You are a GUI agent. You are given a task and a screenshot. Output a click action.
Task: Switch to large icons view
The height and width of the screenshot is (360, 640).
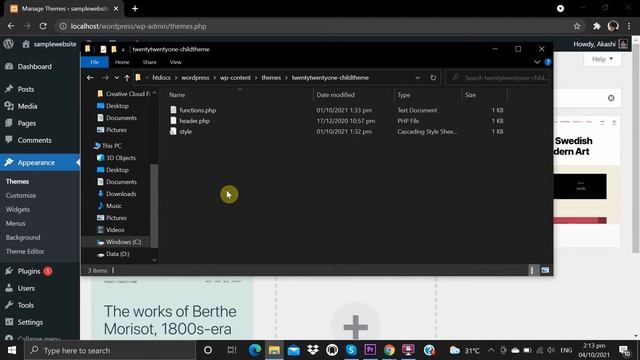(x=545, y=270)
